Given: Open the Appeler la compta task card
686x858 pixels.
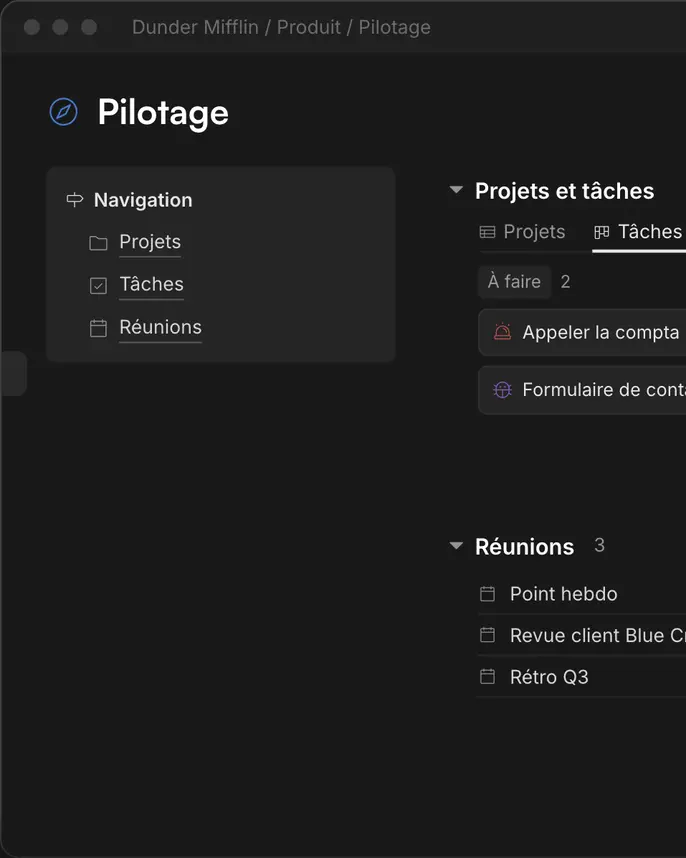Looking at the screenshot, I should point(582,333).
